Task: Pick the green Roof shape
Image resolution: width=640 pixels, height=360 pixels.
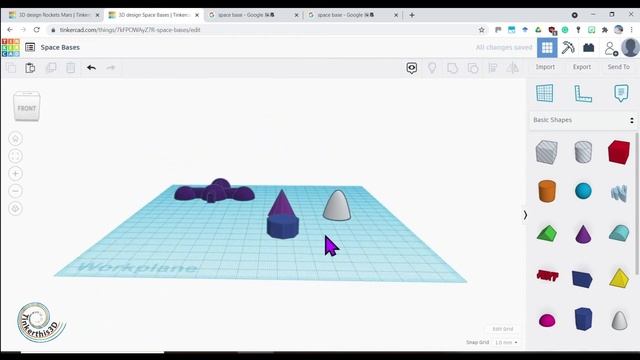Action: [x=547, y=234]
